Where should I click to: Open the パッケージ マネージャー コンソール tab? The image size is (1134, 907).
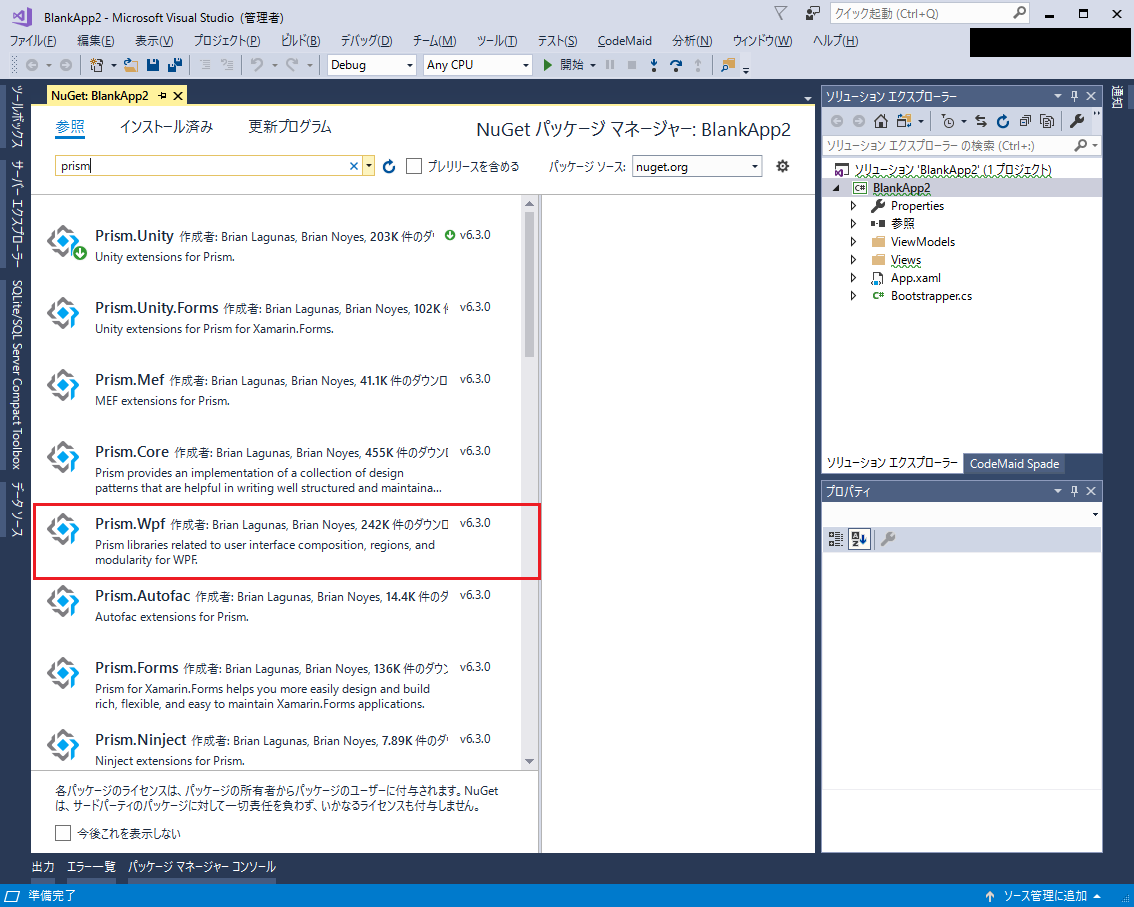point(202,866)
